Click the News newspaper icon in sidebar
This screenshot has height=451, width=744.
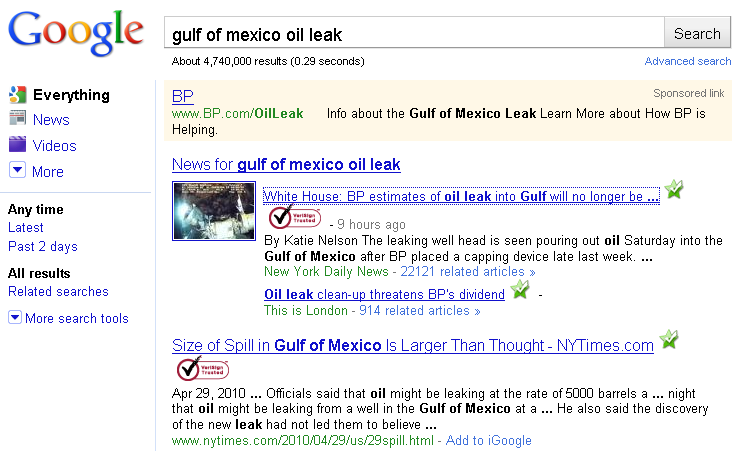(18, 118)
